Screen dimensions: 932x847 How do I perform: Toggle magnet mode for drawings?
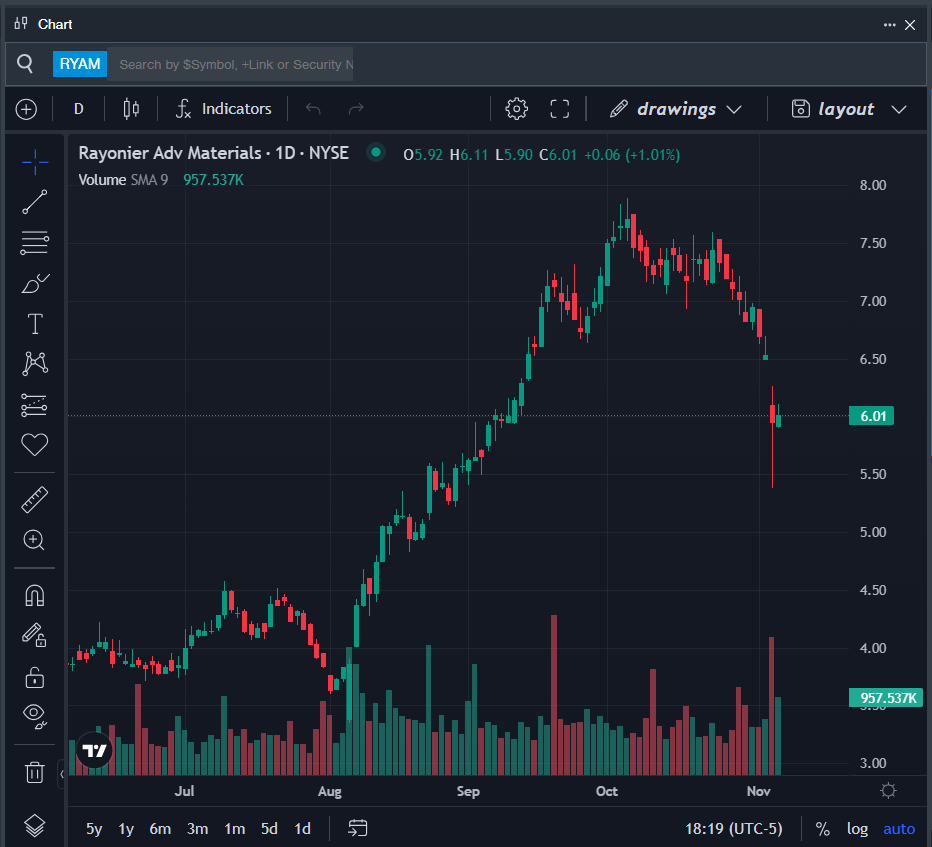35,595
